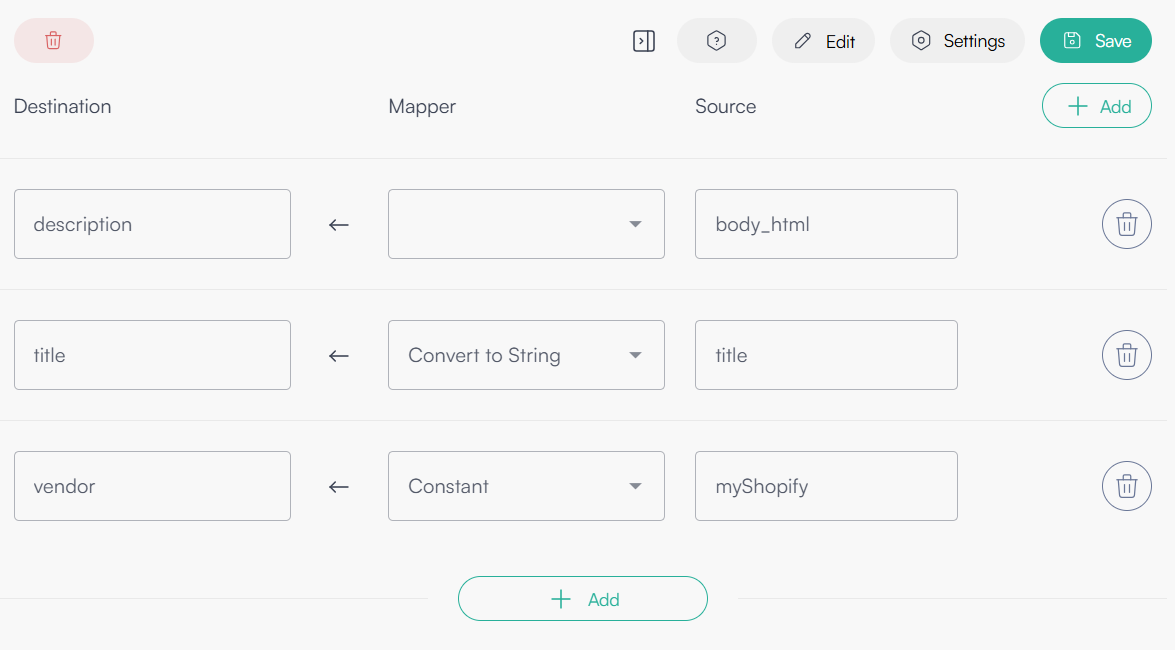This screenshot has width=1175, height=650.
Task: Click the description destination field
Action: [x=152, y=224]
